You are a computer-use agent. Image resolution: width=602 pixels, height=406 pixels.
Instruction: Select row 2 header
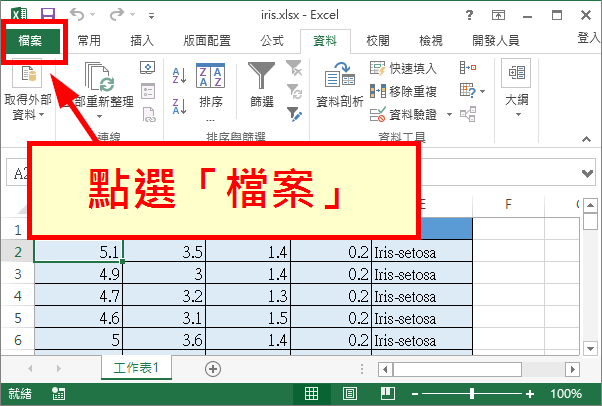(x=18, y=252)
